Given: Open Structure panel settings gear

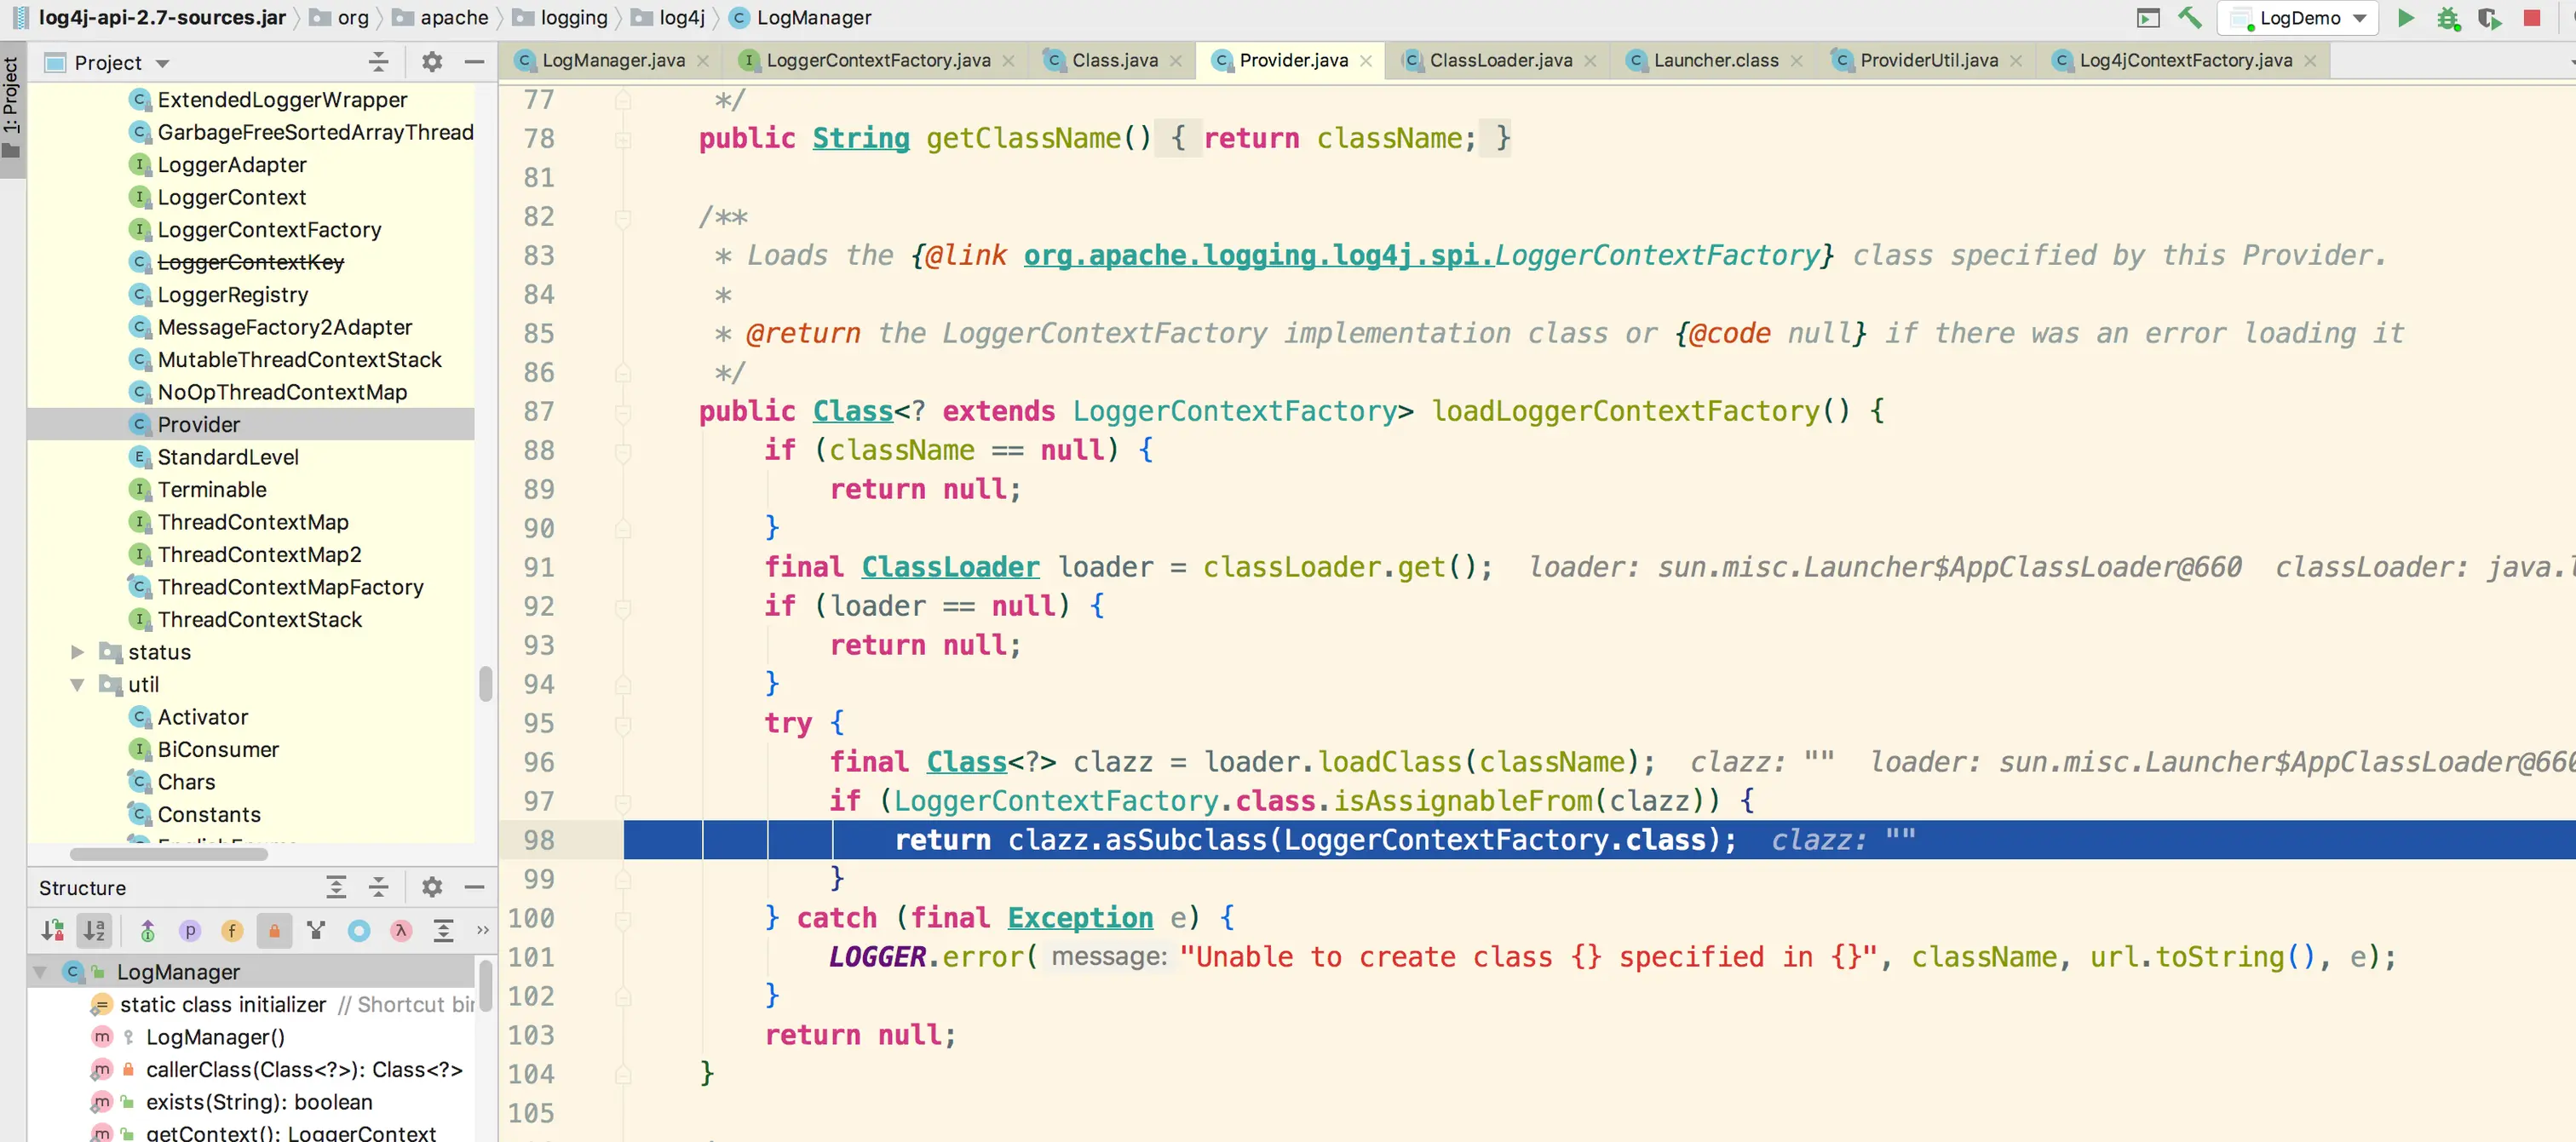Looking at the screenshot, I should point(432,888).
